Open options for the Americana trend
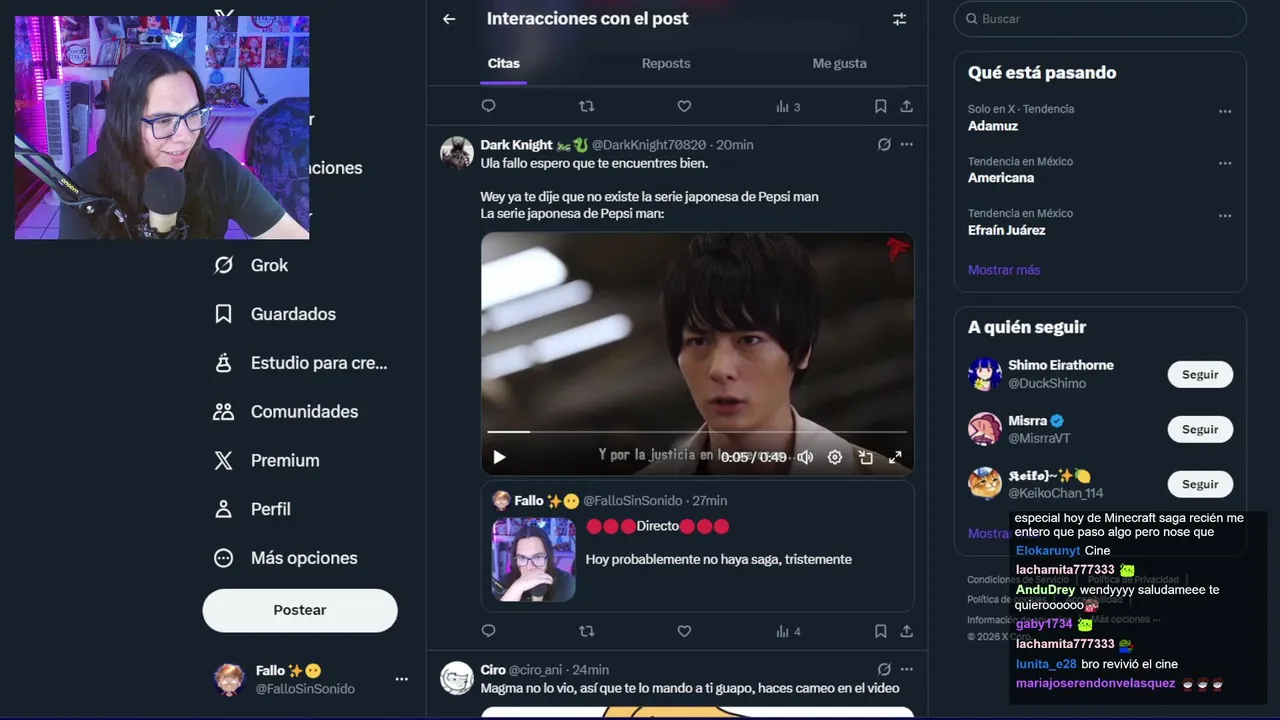 (x=1225, y=163)
